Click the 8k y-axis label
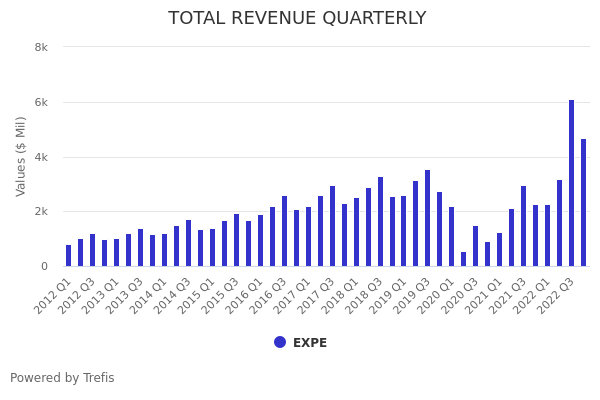Screen dimensions: 600x400 [x=41, y=47]
